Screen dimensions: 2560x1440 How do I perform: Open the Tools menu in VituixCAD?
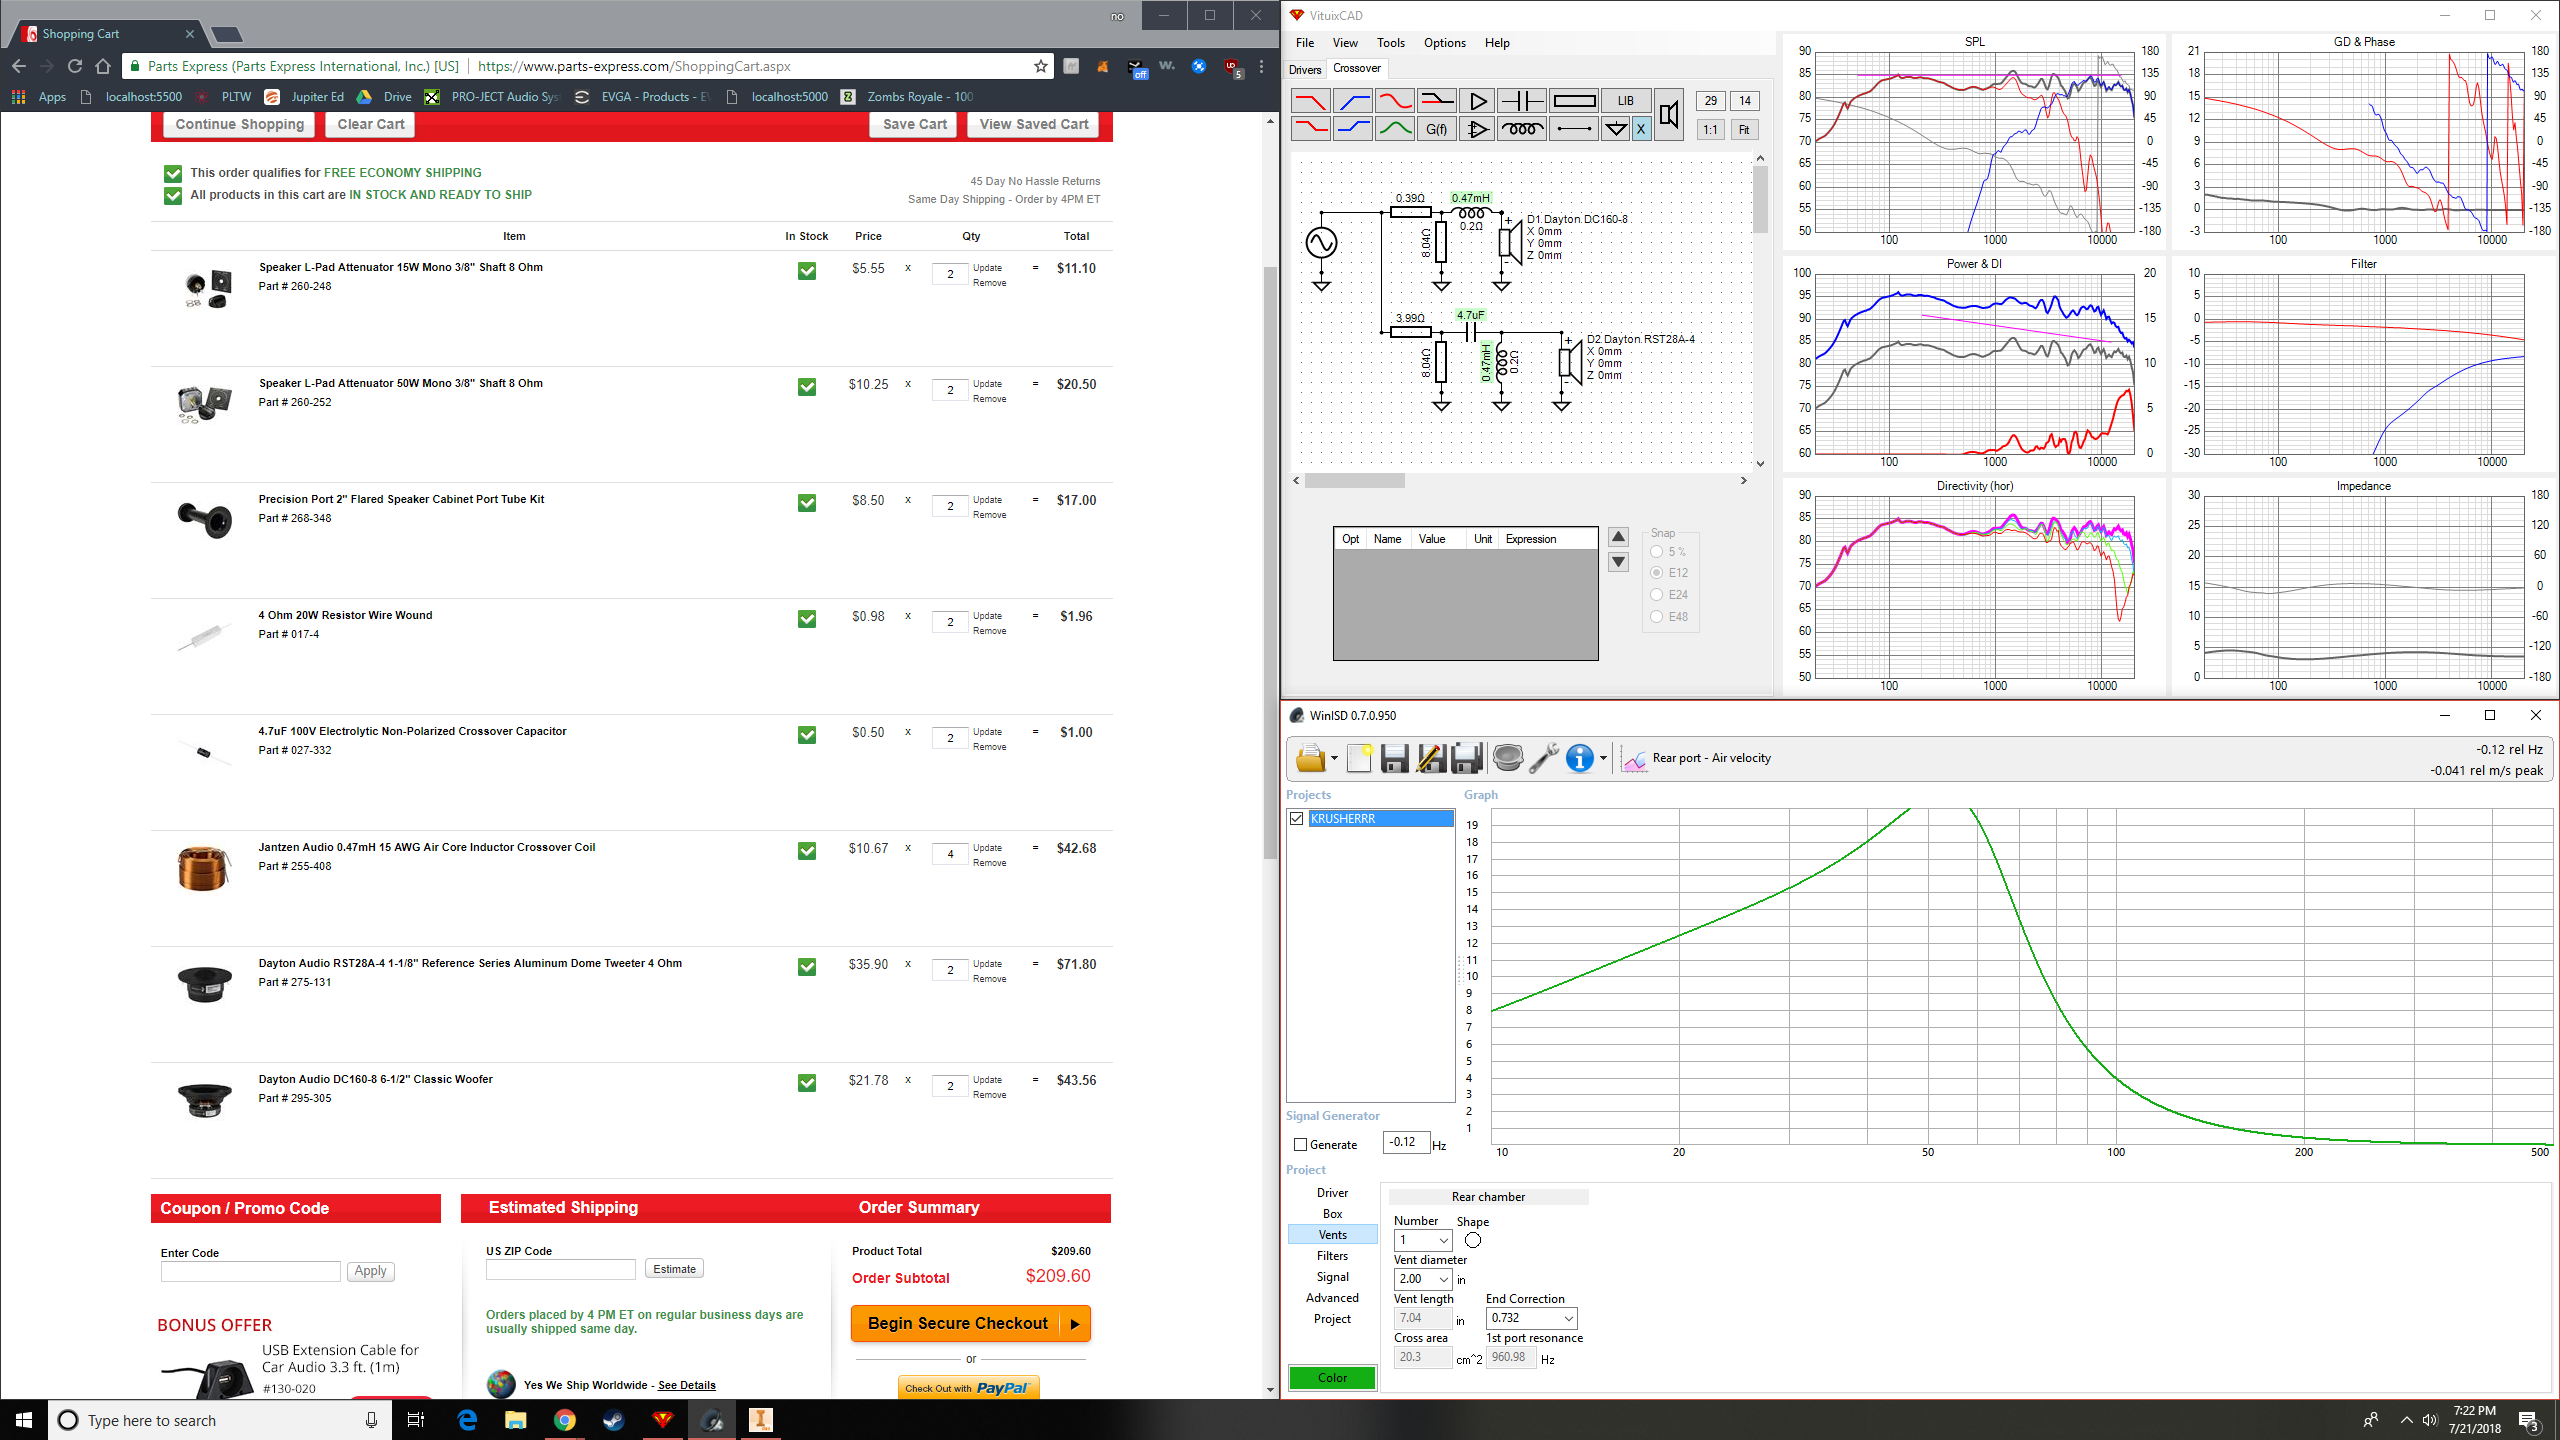click(x=1390, y=43)
